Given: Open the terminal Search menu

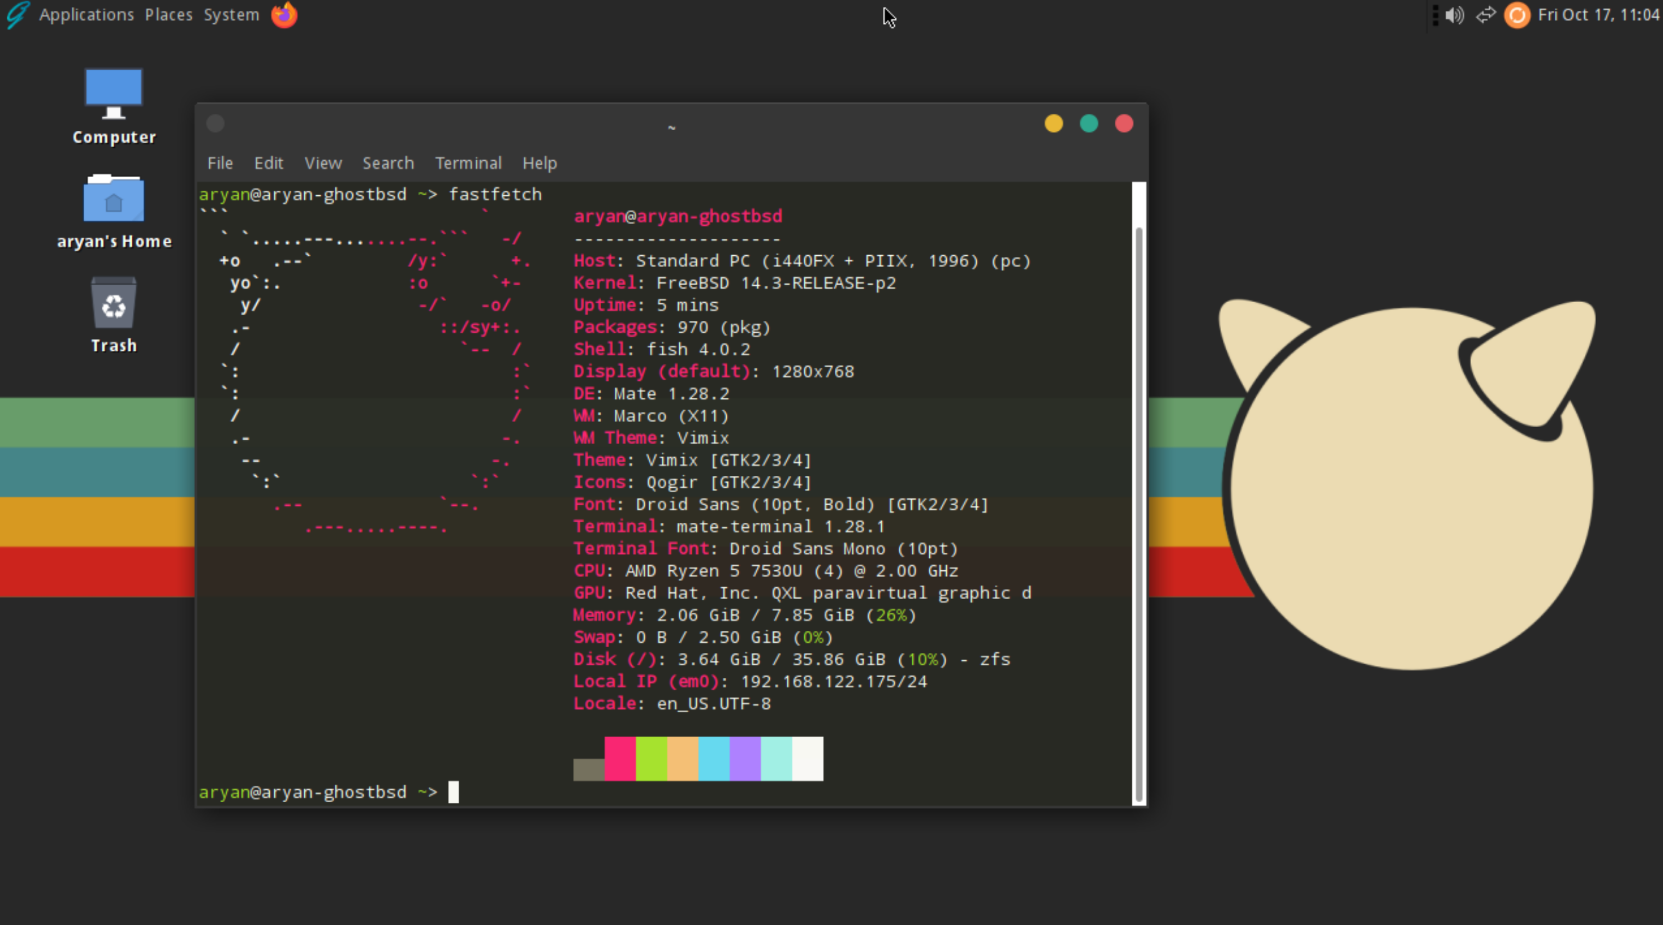Looking at the screenshot, I should click(388, 163).
